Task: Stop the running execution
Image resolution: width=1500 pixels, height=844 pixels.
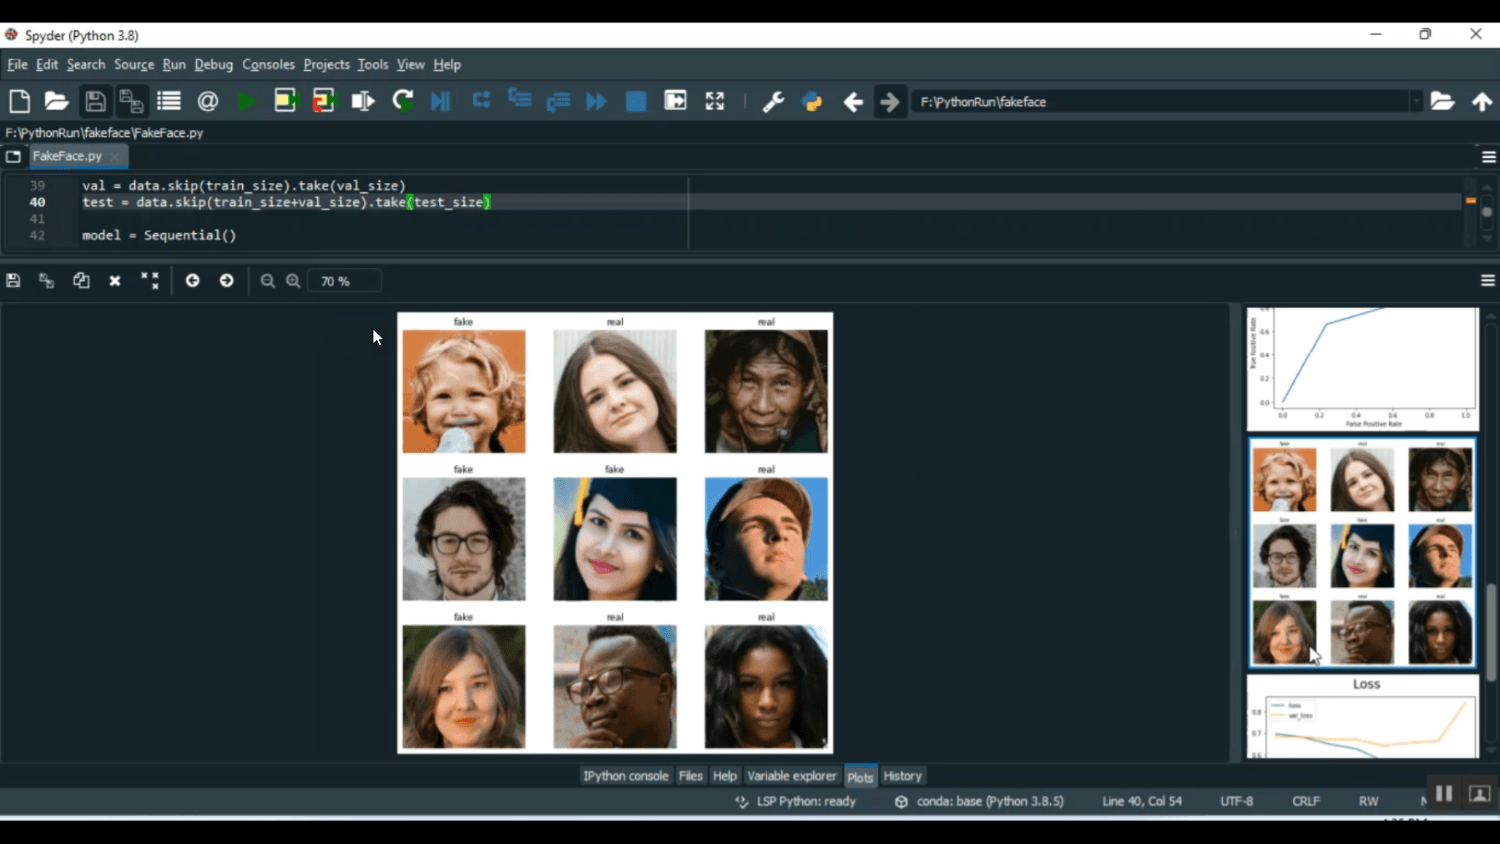Action: (635, 100)
